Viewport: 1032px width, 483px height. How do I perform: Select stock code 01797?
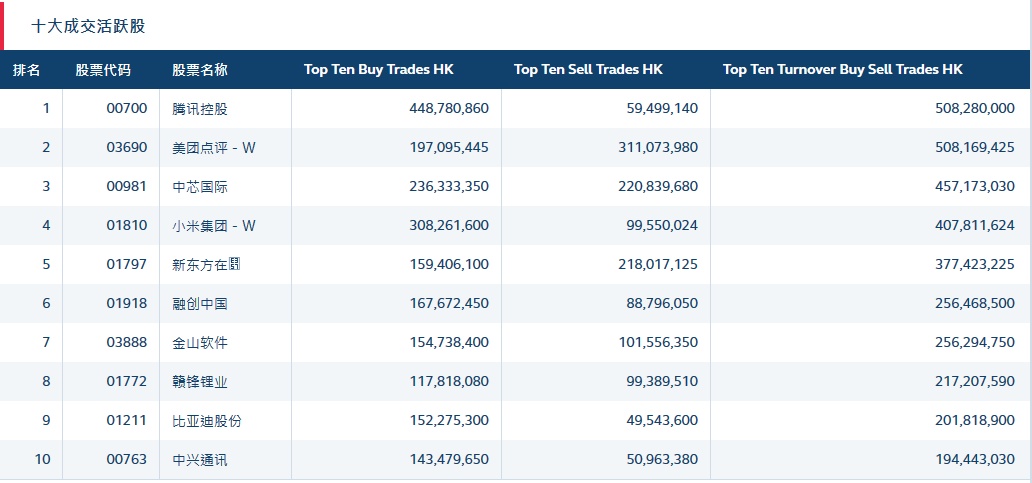[x=126, y=265]
